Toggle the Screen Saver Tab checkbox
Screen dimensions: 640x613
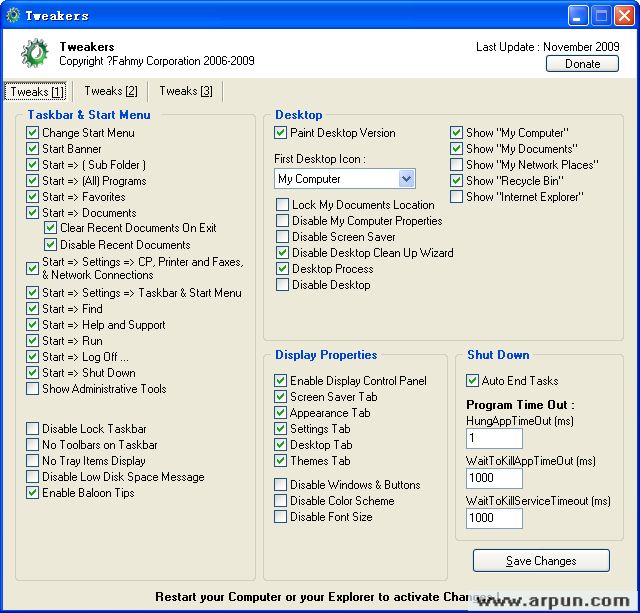tap(280, 397)
